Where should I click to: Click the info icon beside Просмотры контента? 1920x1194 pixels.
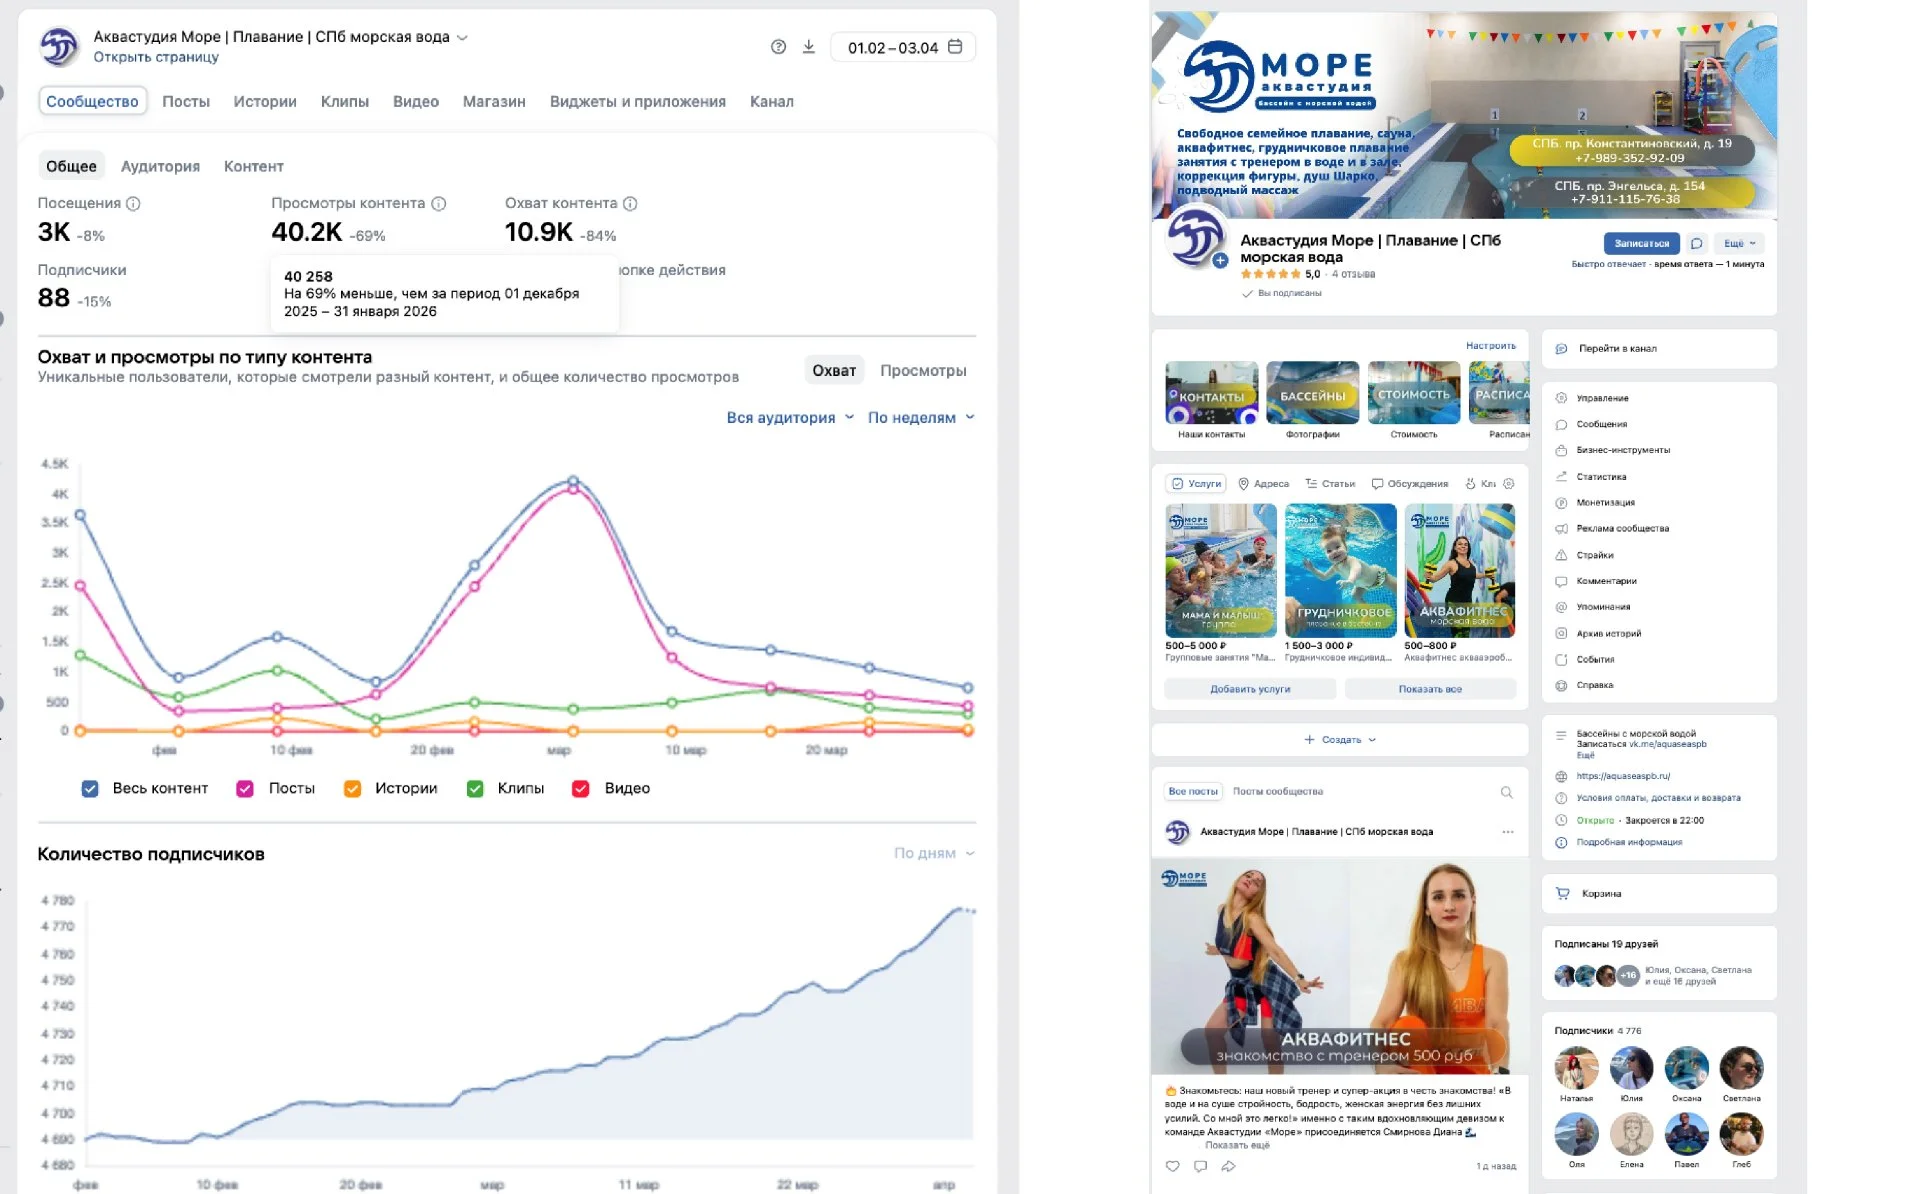click(438, 204)
